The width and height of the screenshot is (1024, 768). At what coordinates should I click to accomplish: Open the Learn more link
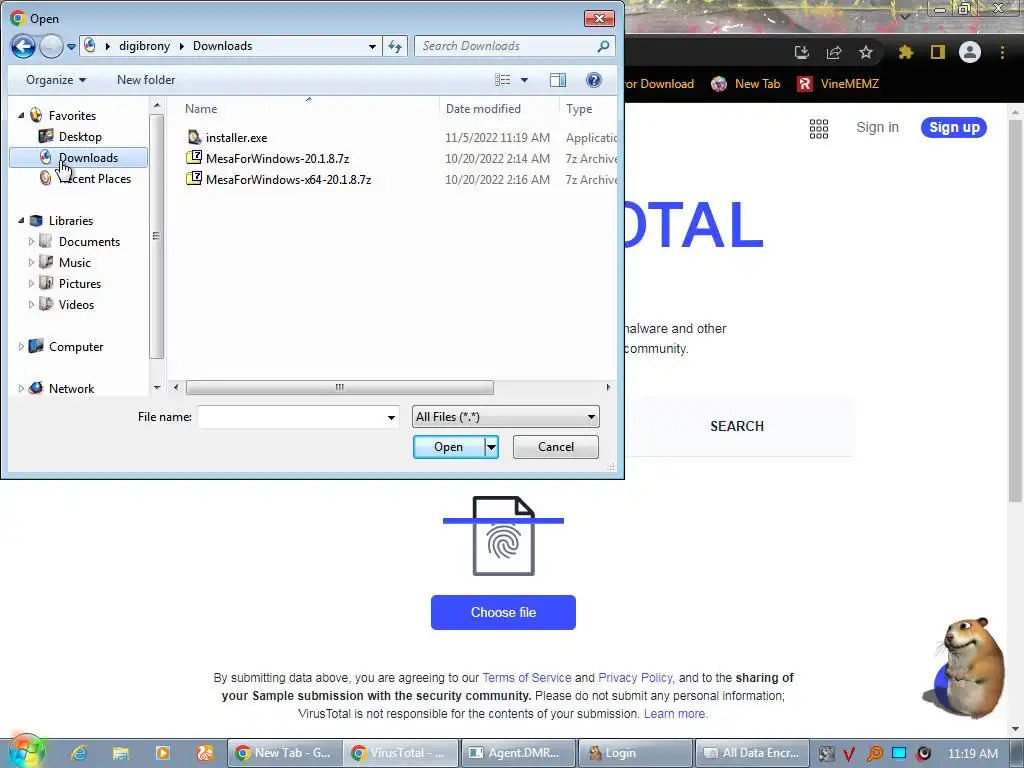click(675, 714)
